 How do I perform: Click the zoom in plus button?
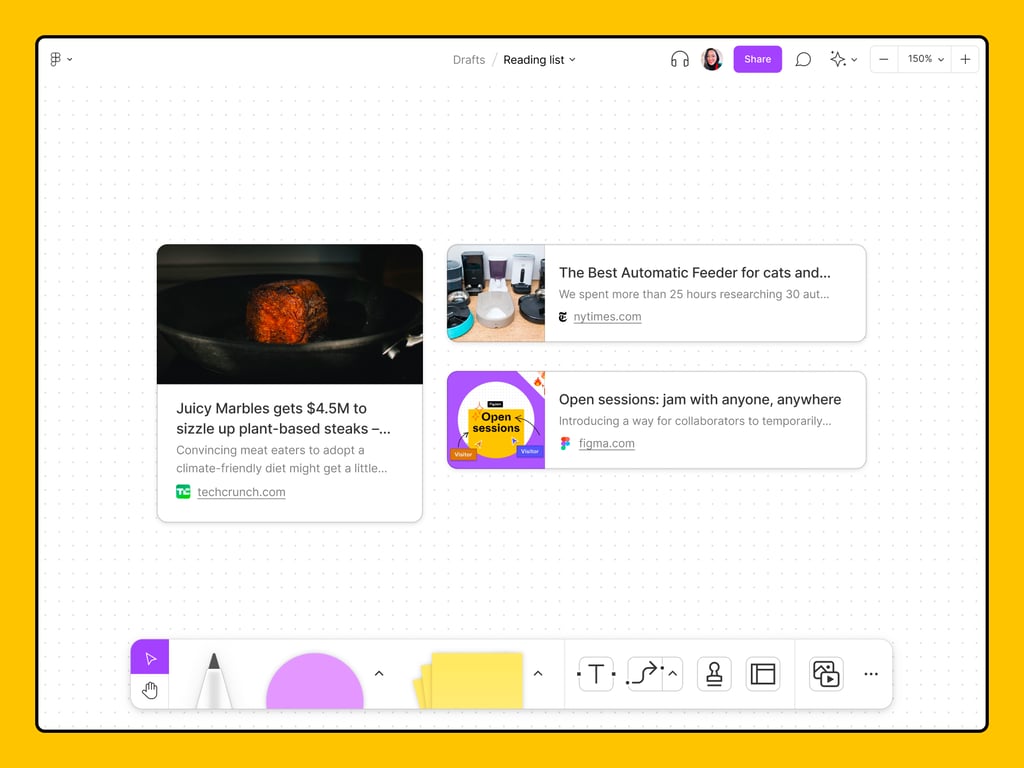click(965, 60)
